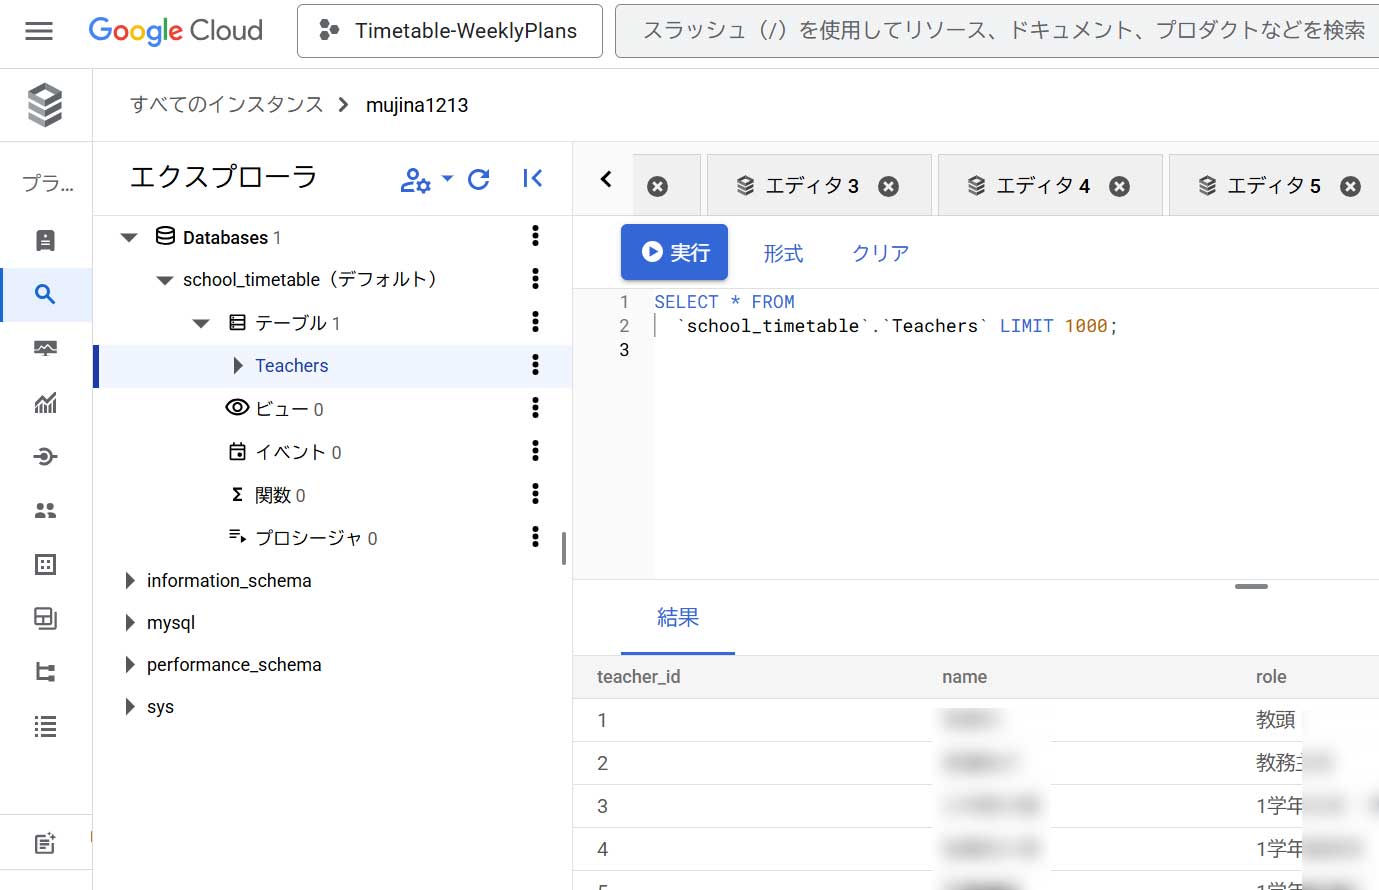Viewport: 1379px width, 890px height.
Task: Refresh the explorer tree
Action: 479,179
